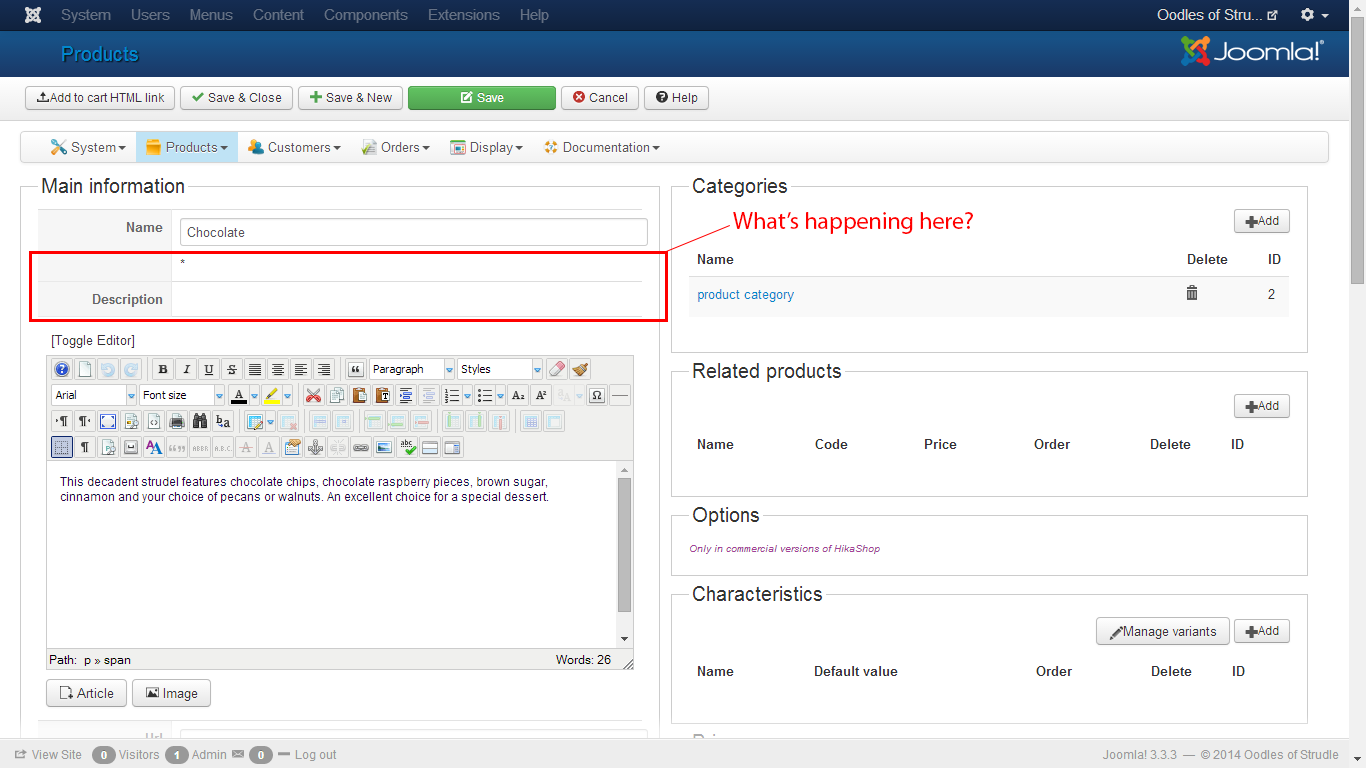Click the Find and Replace icon
This screenshot has width=1366, height=768.
pos(223,421)
